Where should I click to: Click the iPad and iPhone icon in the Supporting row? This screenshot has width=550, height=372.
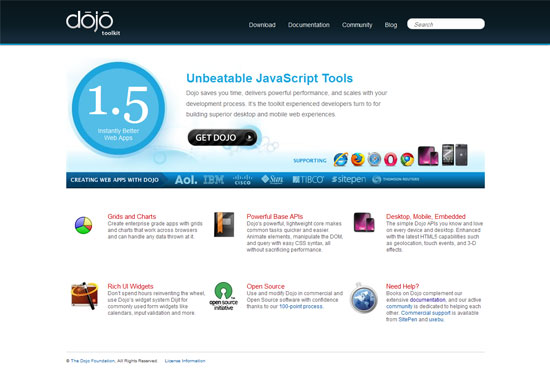(428, 156)
